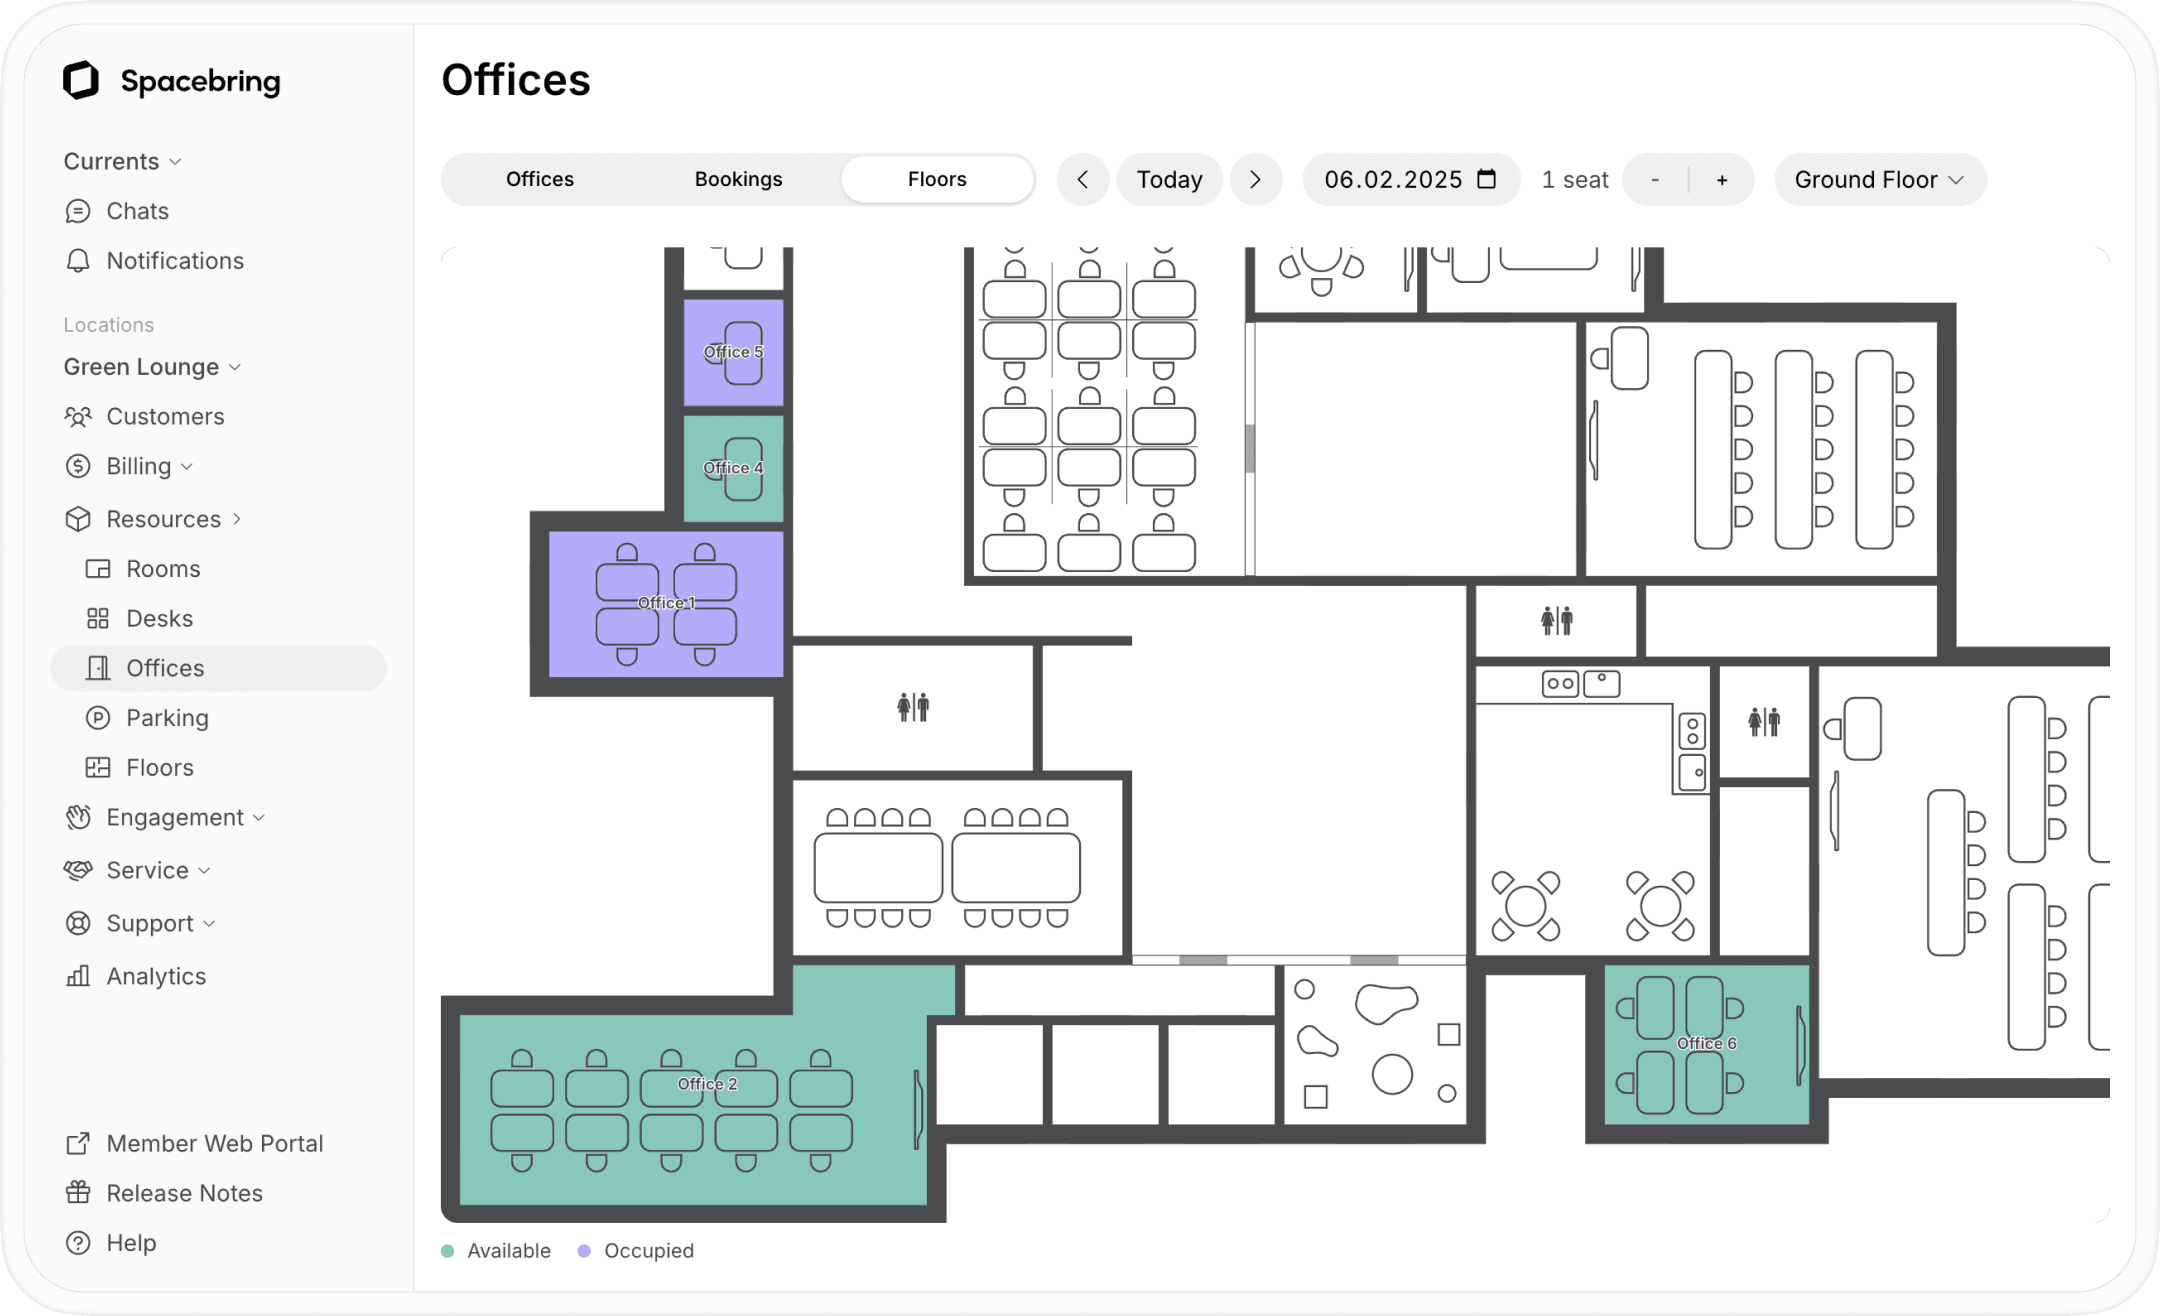Open the calendar picker icon next to the date
The image size is (2160, 1316).
[x=1487, y=179]
